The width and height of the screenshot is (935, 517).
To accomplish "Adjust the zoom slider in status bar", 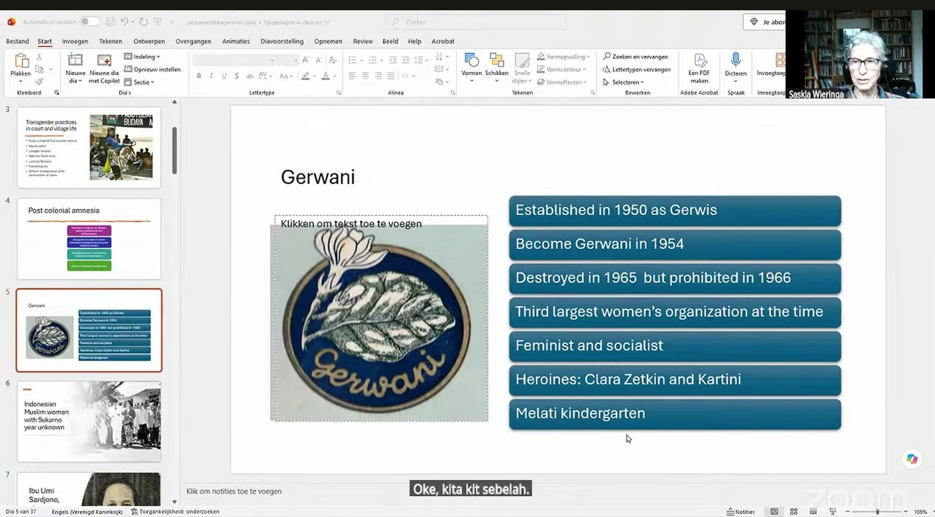I will pyautogui.click(x=877, y=512).
